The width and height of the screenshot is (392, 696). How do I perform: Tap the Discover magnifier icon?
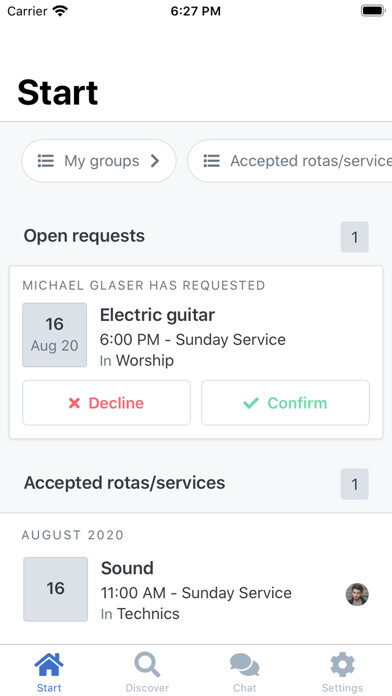147,665
